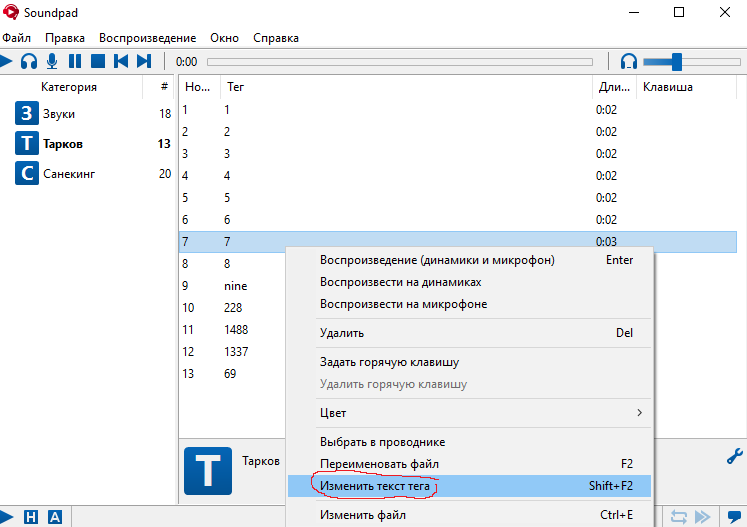Viewport: 747px width, 527px height.
Task: Stop playback with the stop icon
Action: (98, 61)
